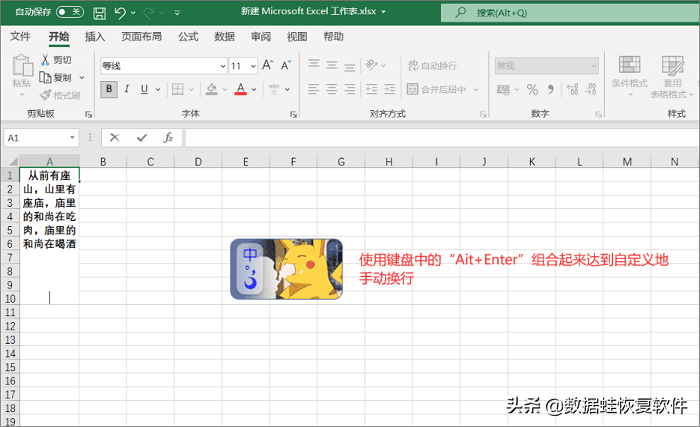Image resolution: width=700 pixels, height=427 pixels.
Task: Click the Select All corner triangle
Action: coord(13,161)
